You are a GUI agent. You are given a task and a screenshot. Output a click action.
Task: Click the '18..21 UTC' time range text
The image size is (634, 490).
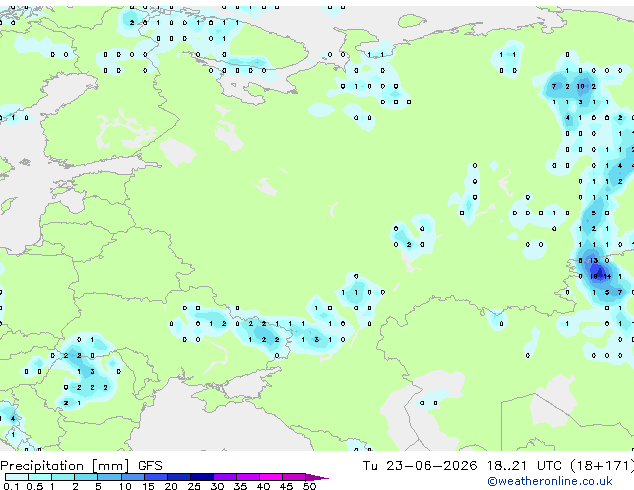524,466
